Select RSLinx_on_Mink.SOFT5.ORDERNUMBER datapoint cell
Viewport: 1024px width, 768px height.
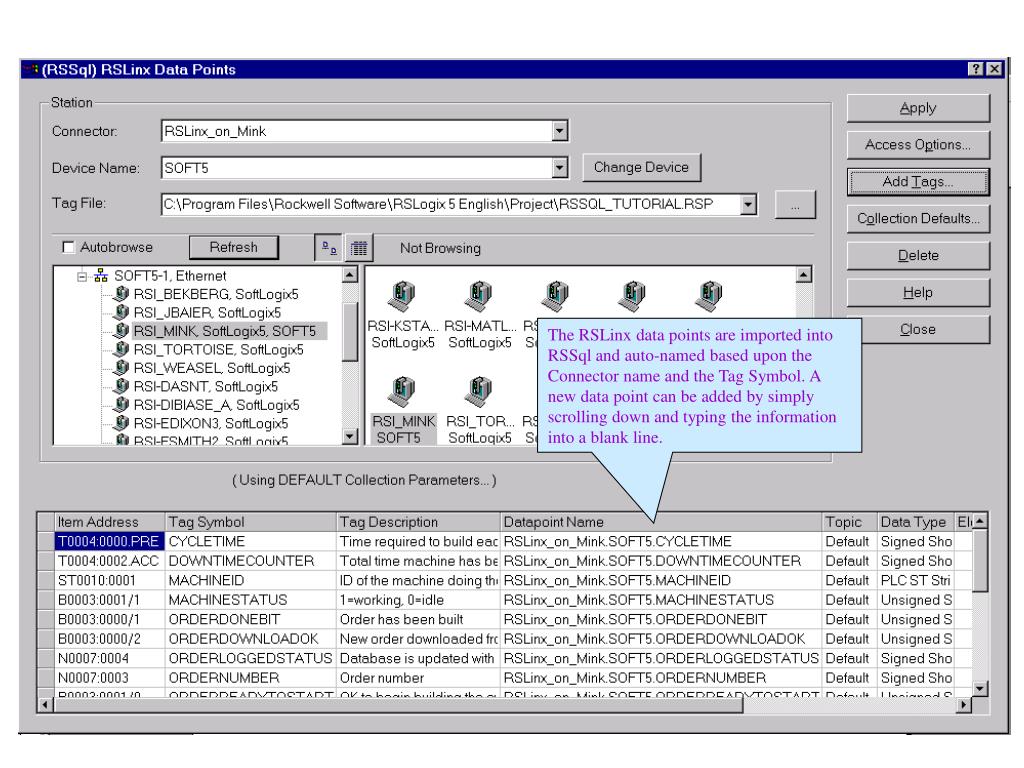coord(661,678)
